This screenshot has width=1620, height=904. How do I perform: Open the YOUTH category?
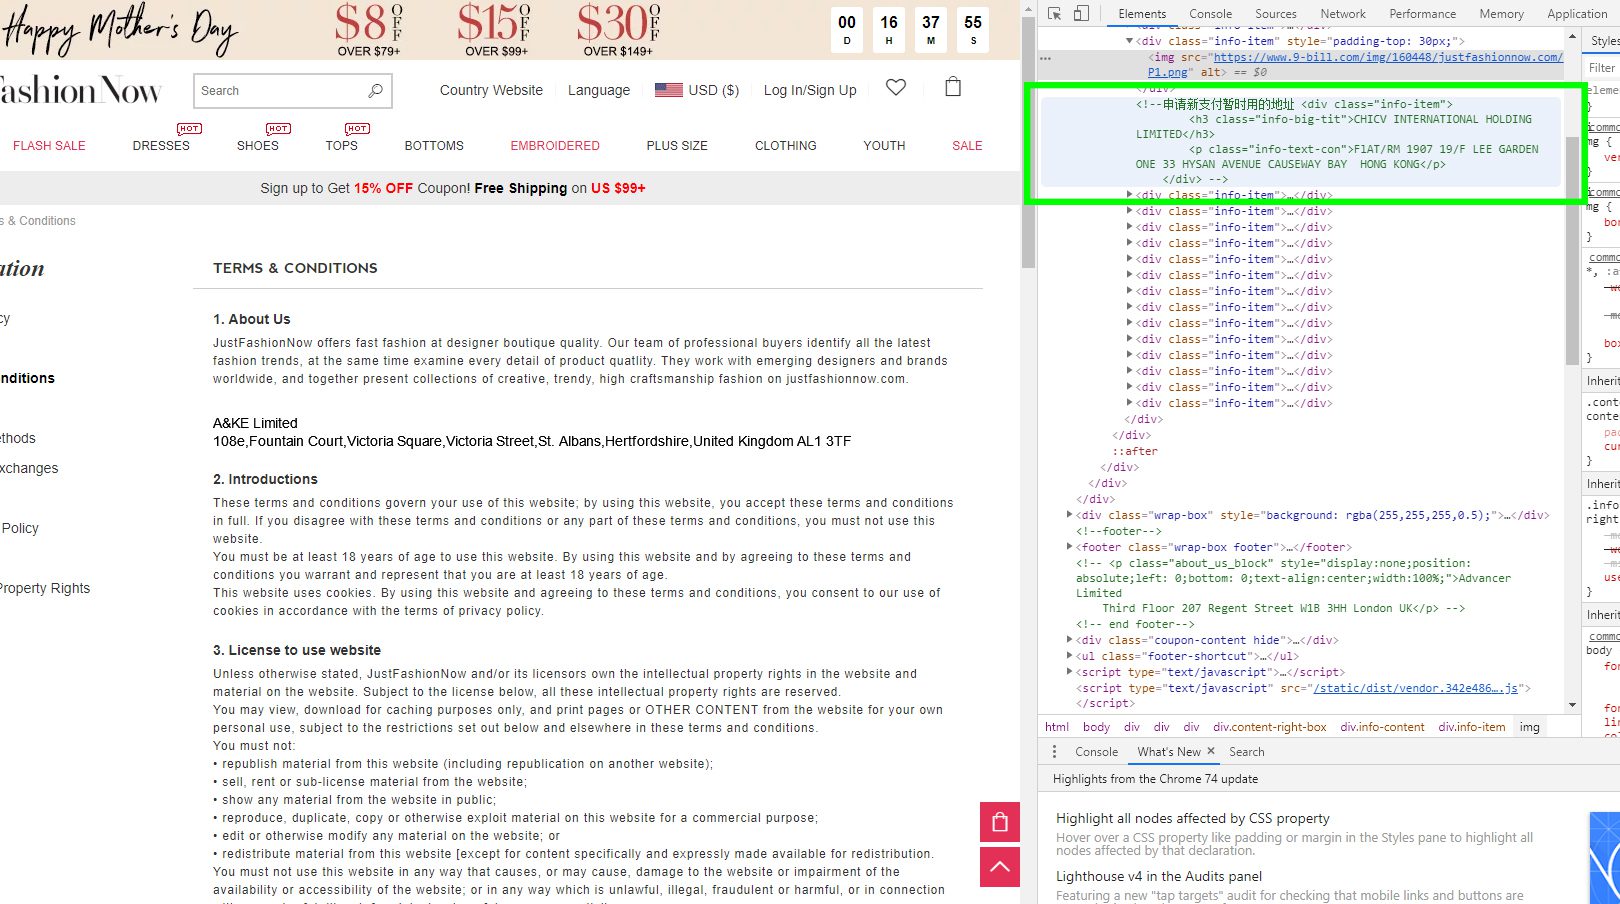(x=884, y=146)
